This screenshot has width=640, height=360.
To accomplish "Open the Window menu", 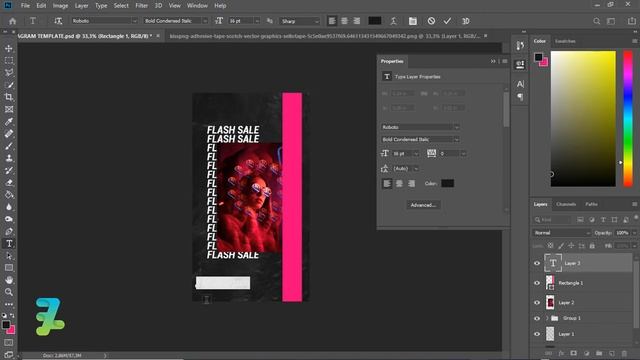I will tap(197, 6).
